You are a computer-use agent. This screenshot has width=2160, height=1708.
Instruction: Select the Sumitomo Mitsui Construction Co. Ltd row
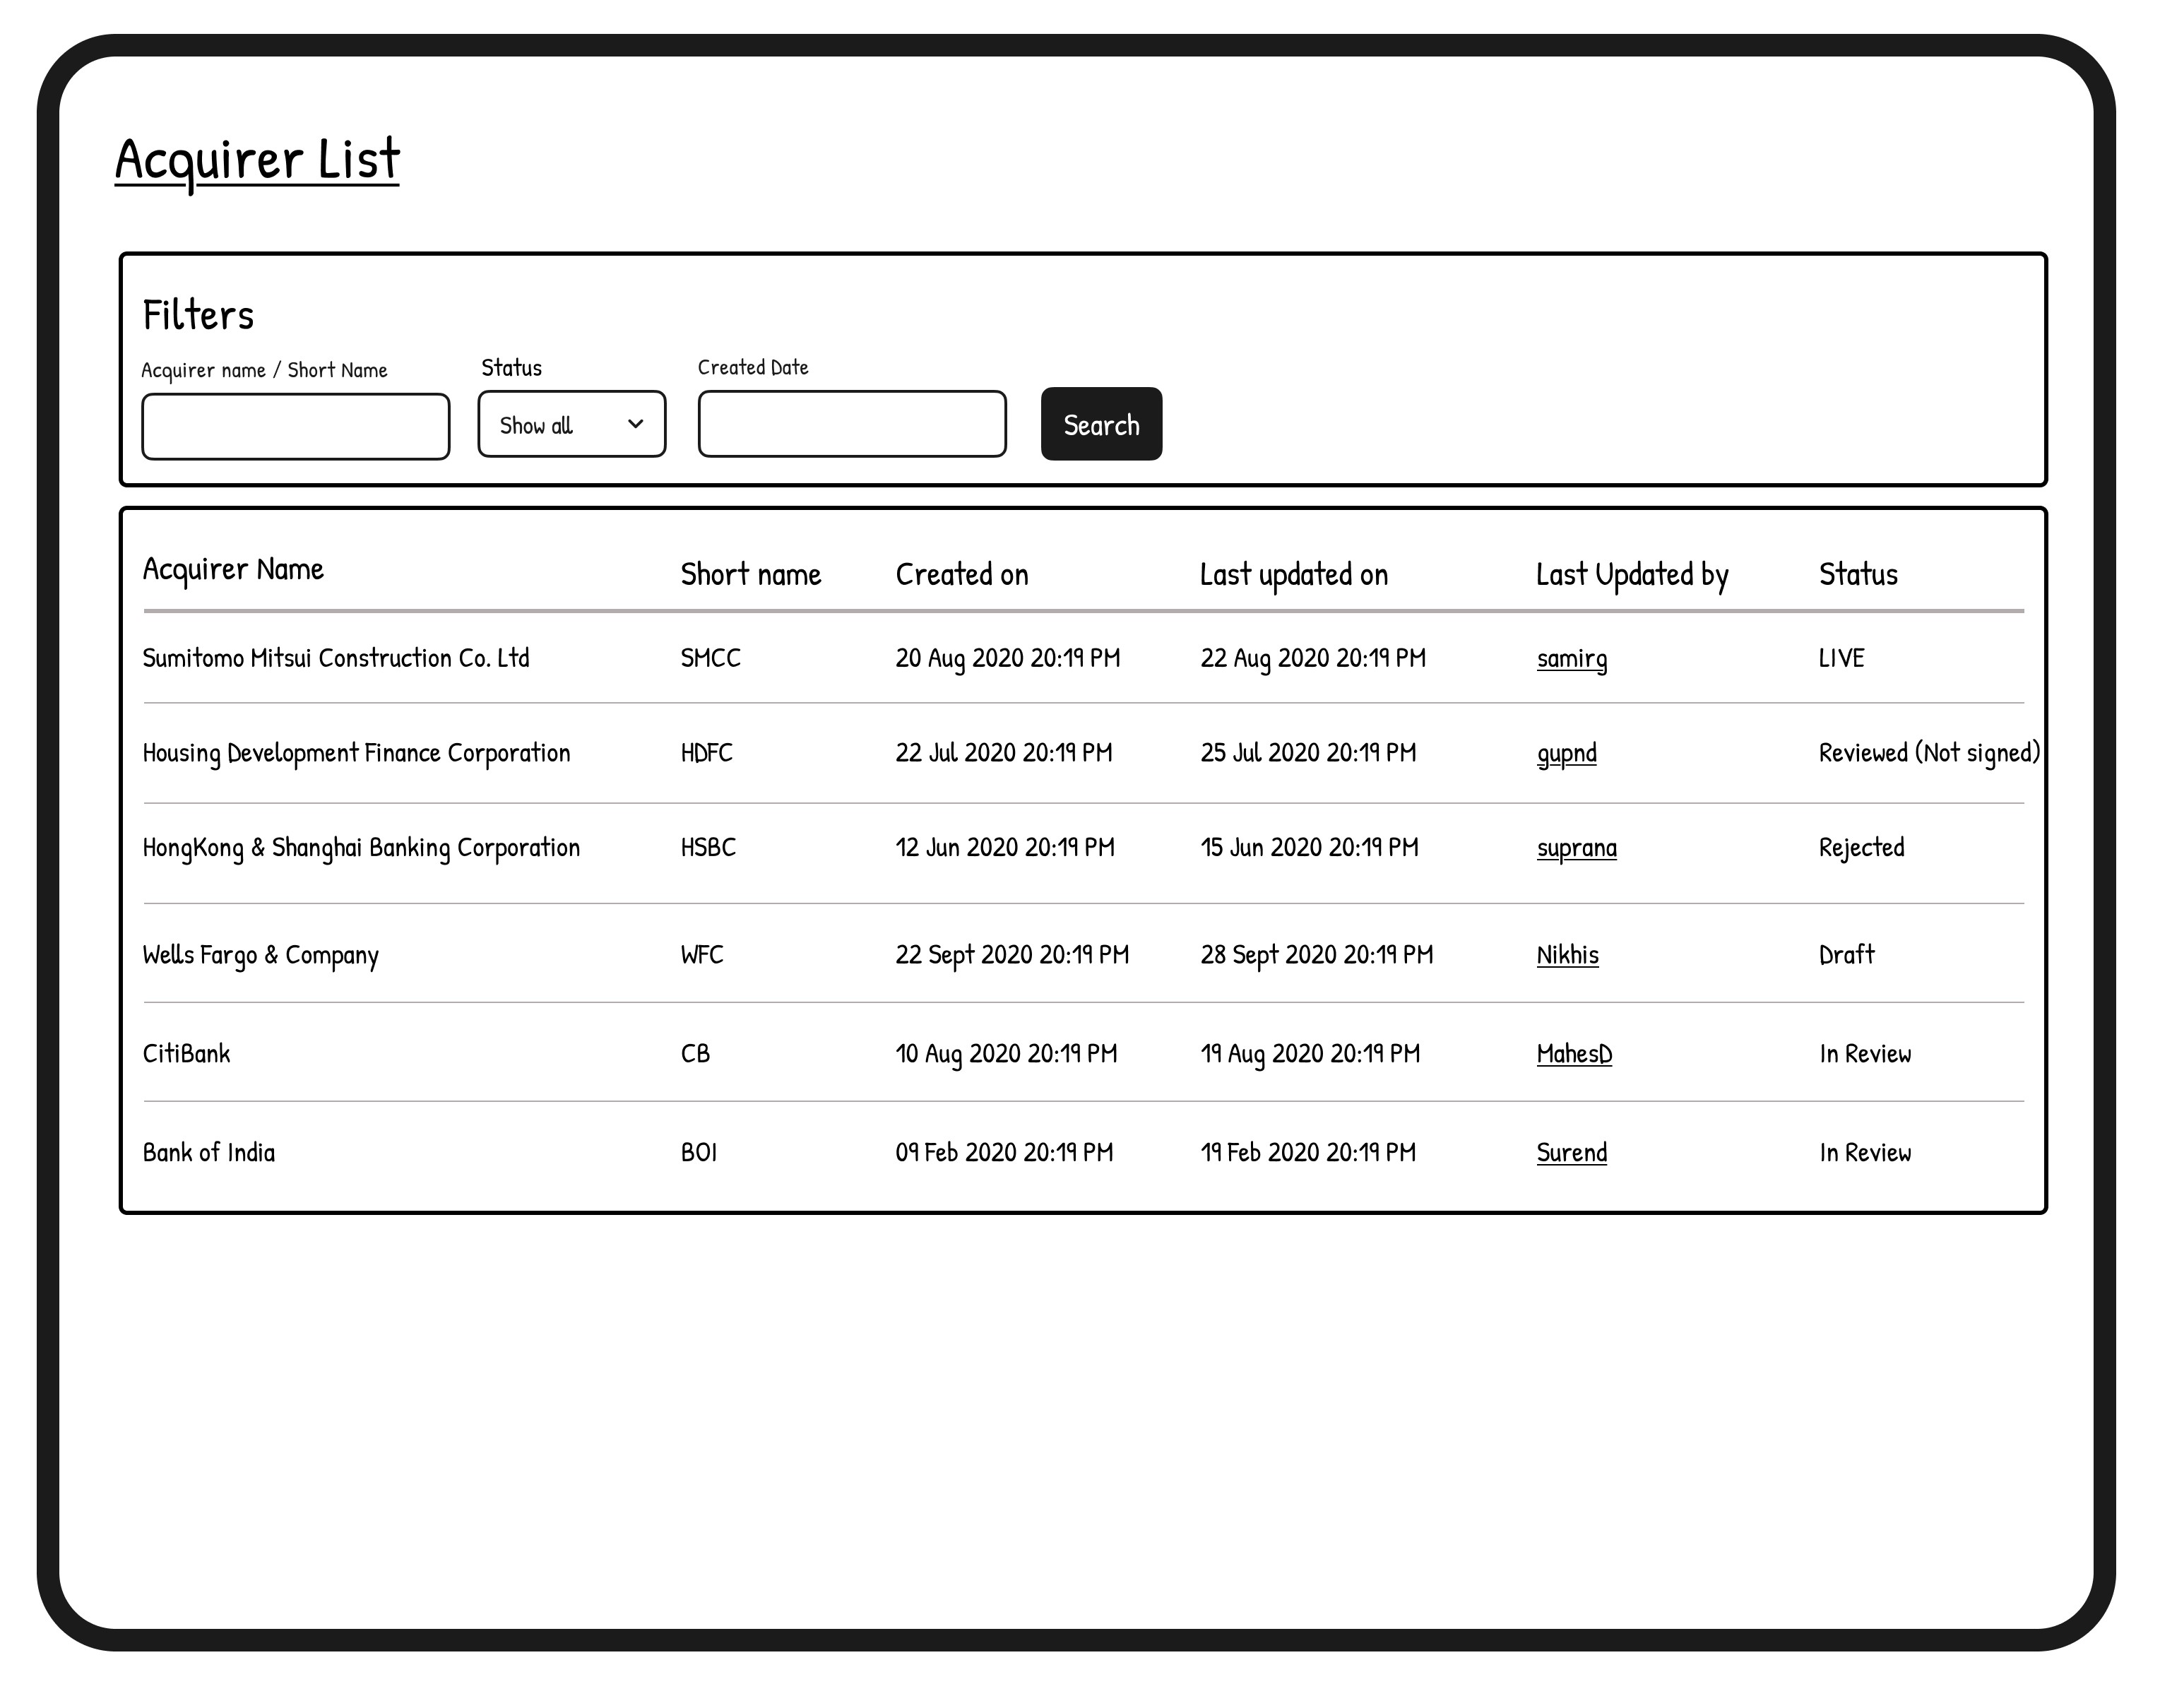336,658
